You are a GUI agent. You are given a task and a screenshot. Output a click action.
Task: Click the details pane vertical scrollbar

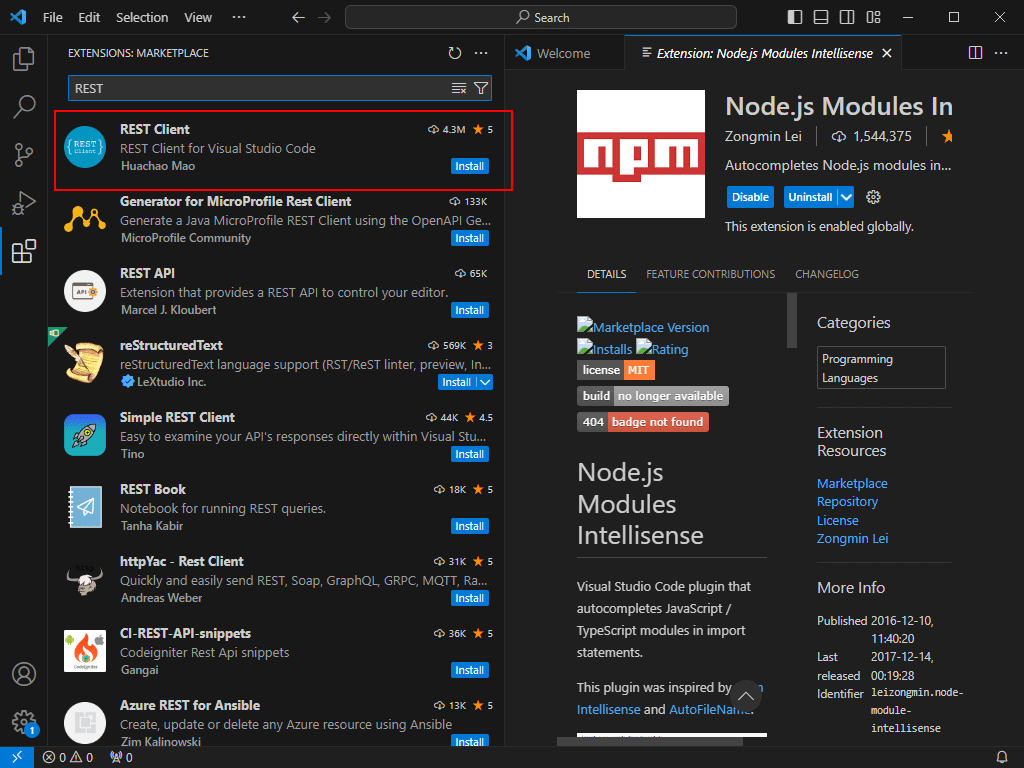(x=792, y=320)
